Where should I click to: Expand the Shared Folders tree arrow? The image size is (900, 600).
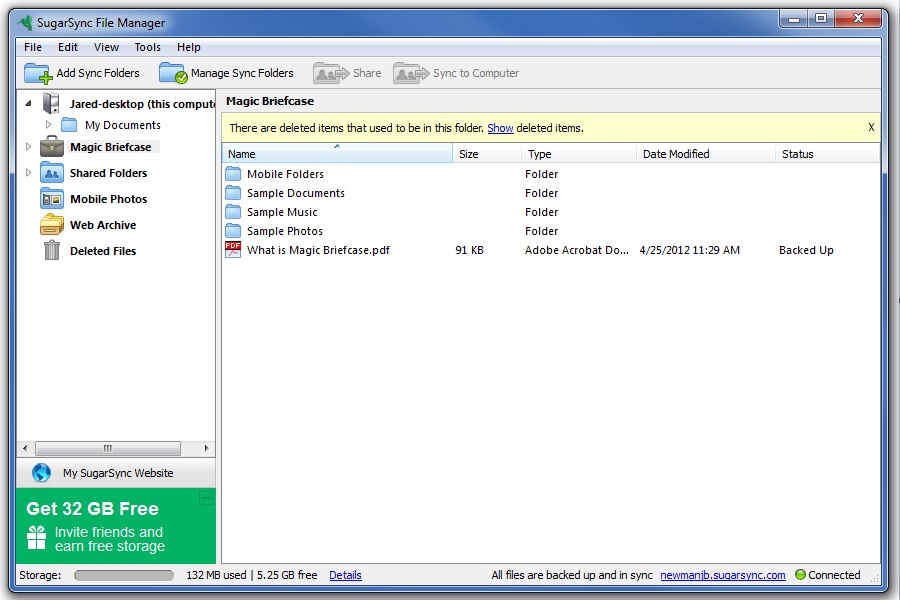28,173
